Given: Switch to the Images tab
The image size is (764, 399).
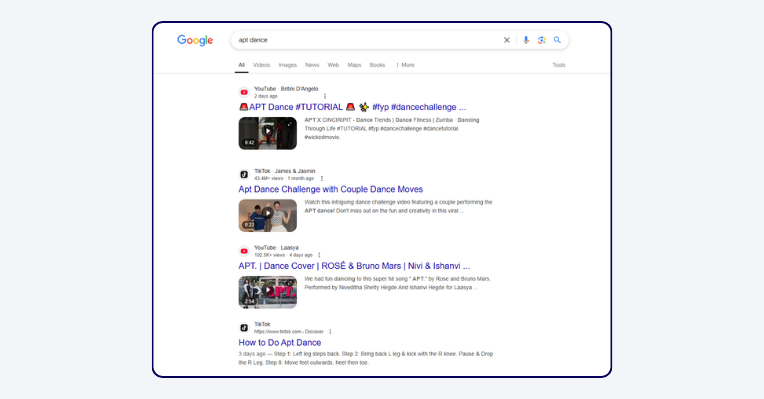Looking at the screenshot, I should coord(287,65).
